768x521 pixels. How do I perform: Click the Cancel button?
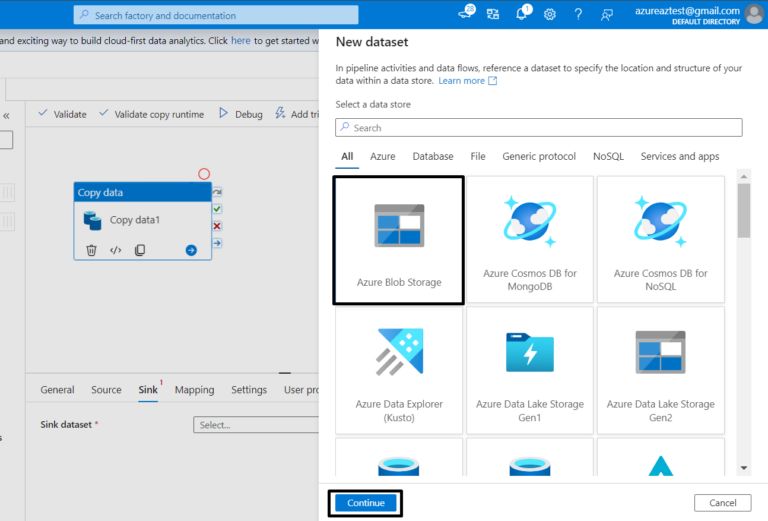pyautogui.click(x=722, y=503)
